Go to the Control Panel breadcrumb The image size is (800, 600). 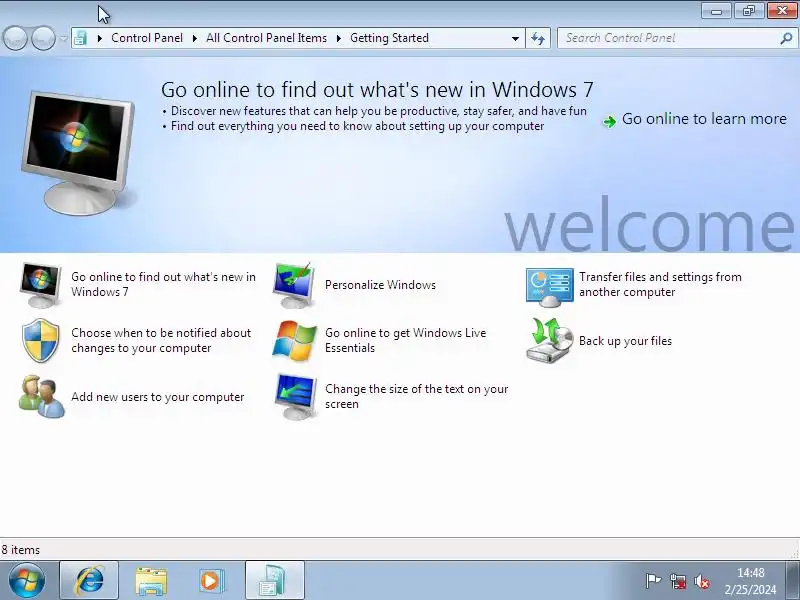[x=146, y=38]
